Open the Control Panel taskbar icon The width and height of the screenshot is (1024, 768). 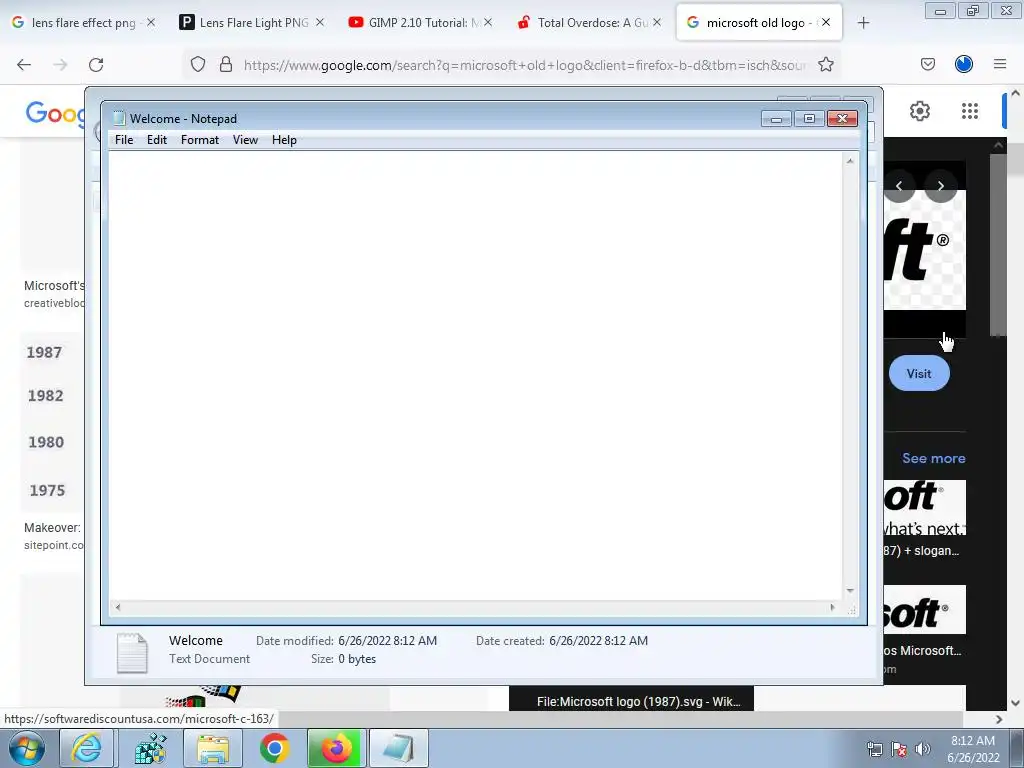(x=150, y=748)
